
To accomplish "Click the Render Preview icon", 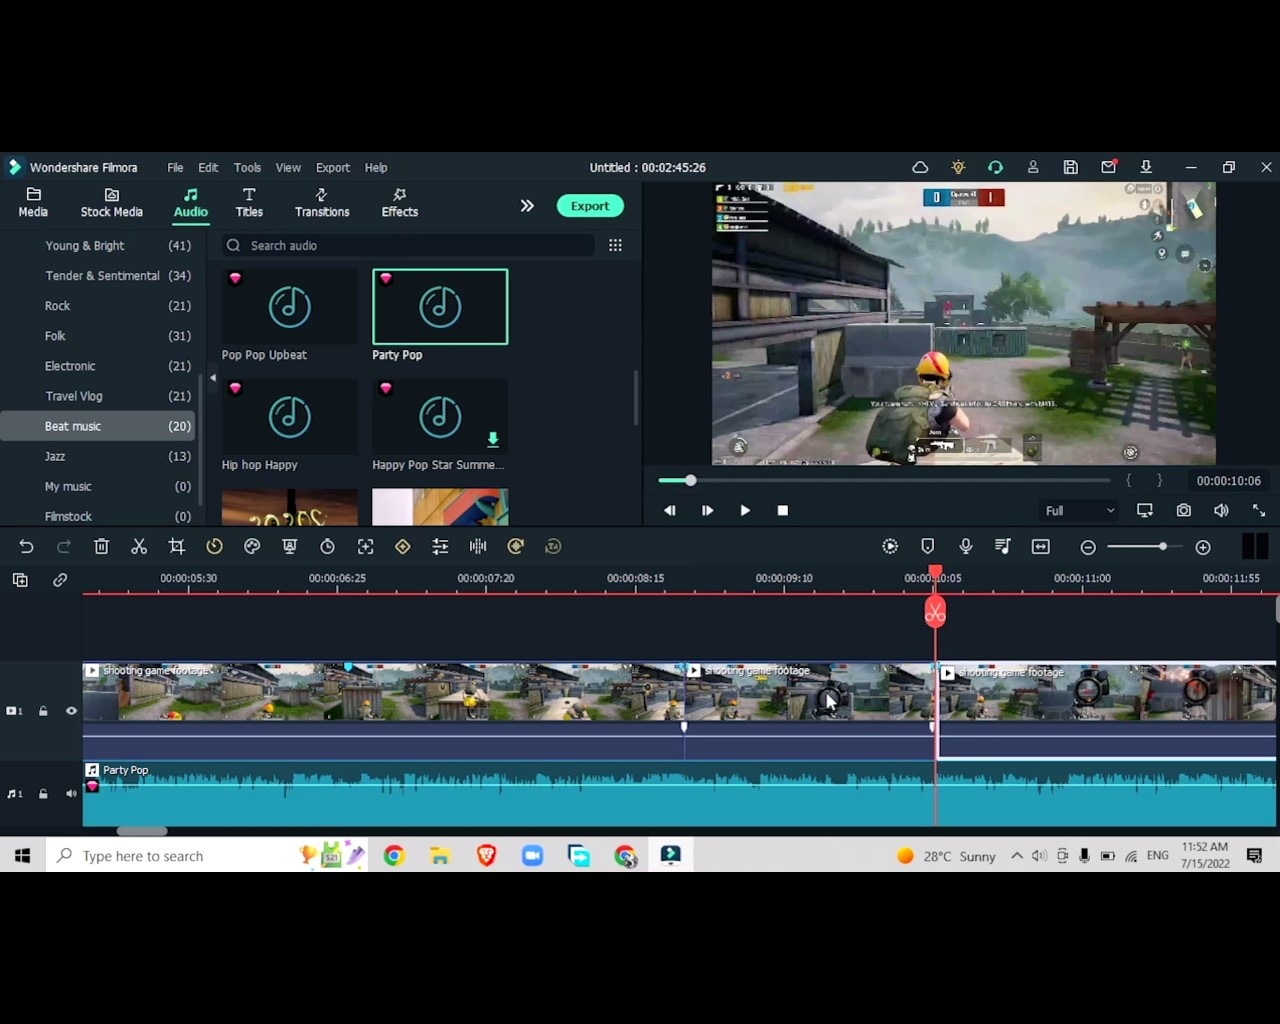I will pyautogui.click(x=890, y=546).
